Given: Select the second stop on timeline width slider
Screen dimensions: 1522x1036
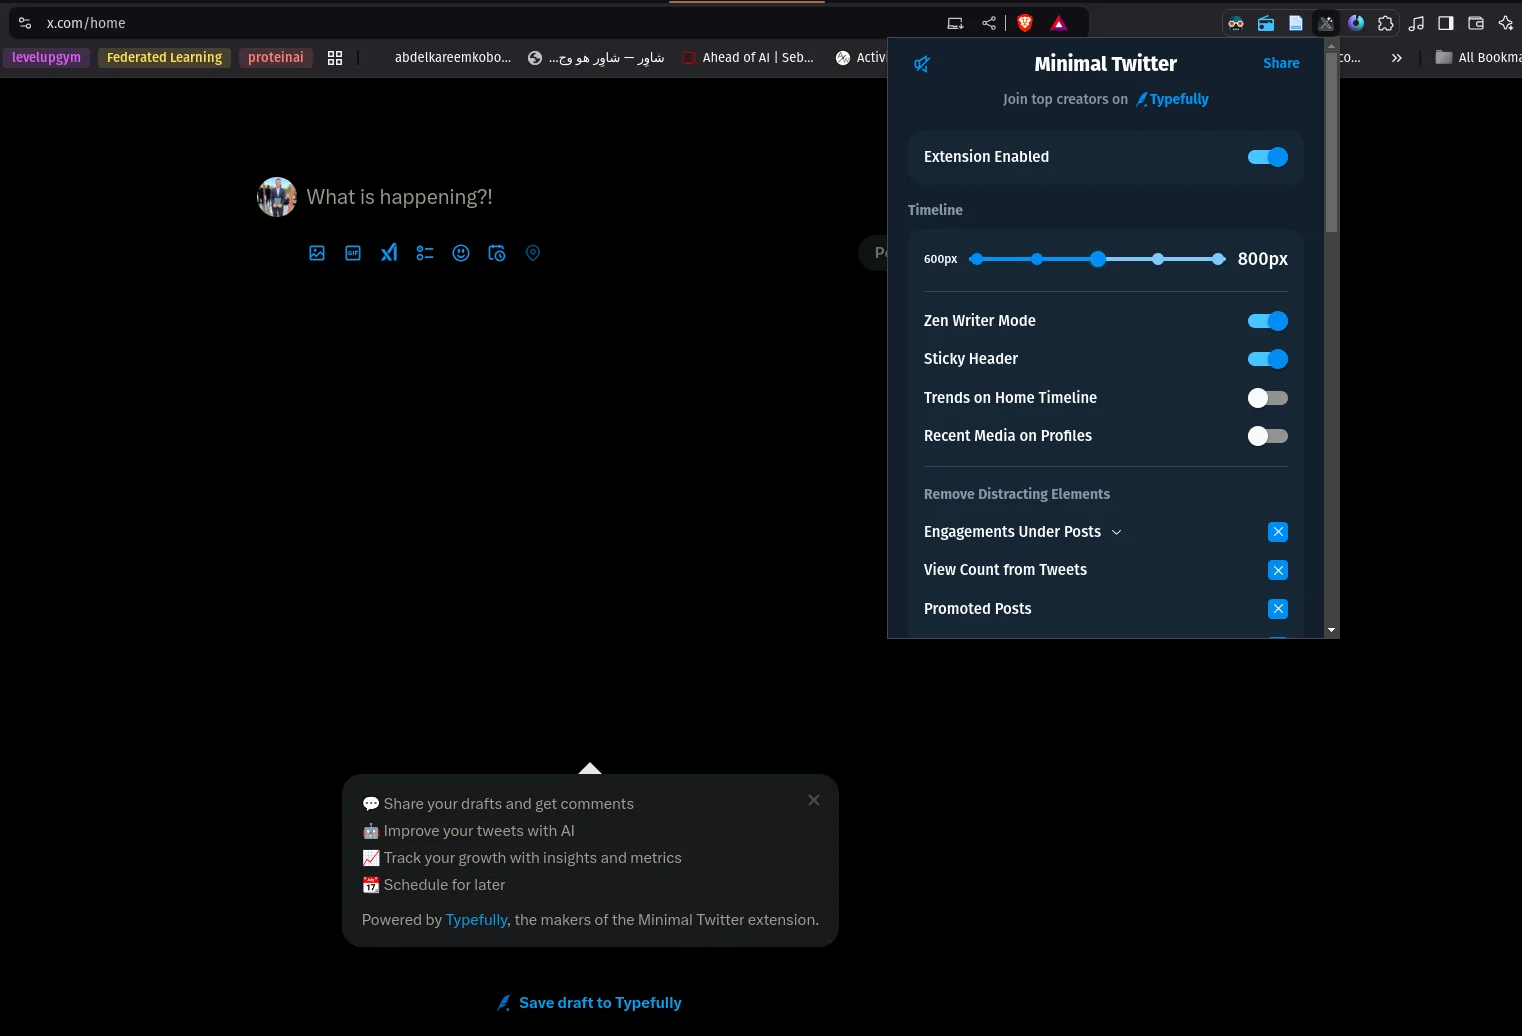Looking at the screenshot, I should [x=1037, y=259].
